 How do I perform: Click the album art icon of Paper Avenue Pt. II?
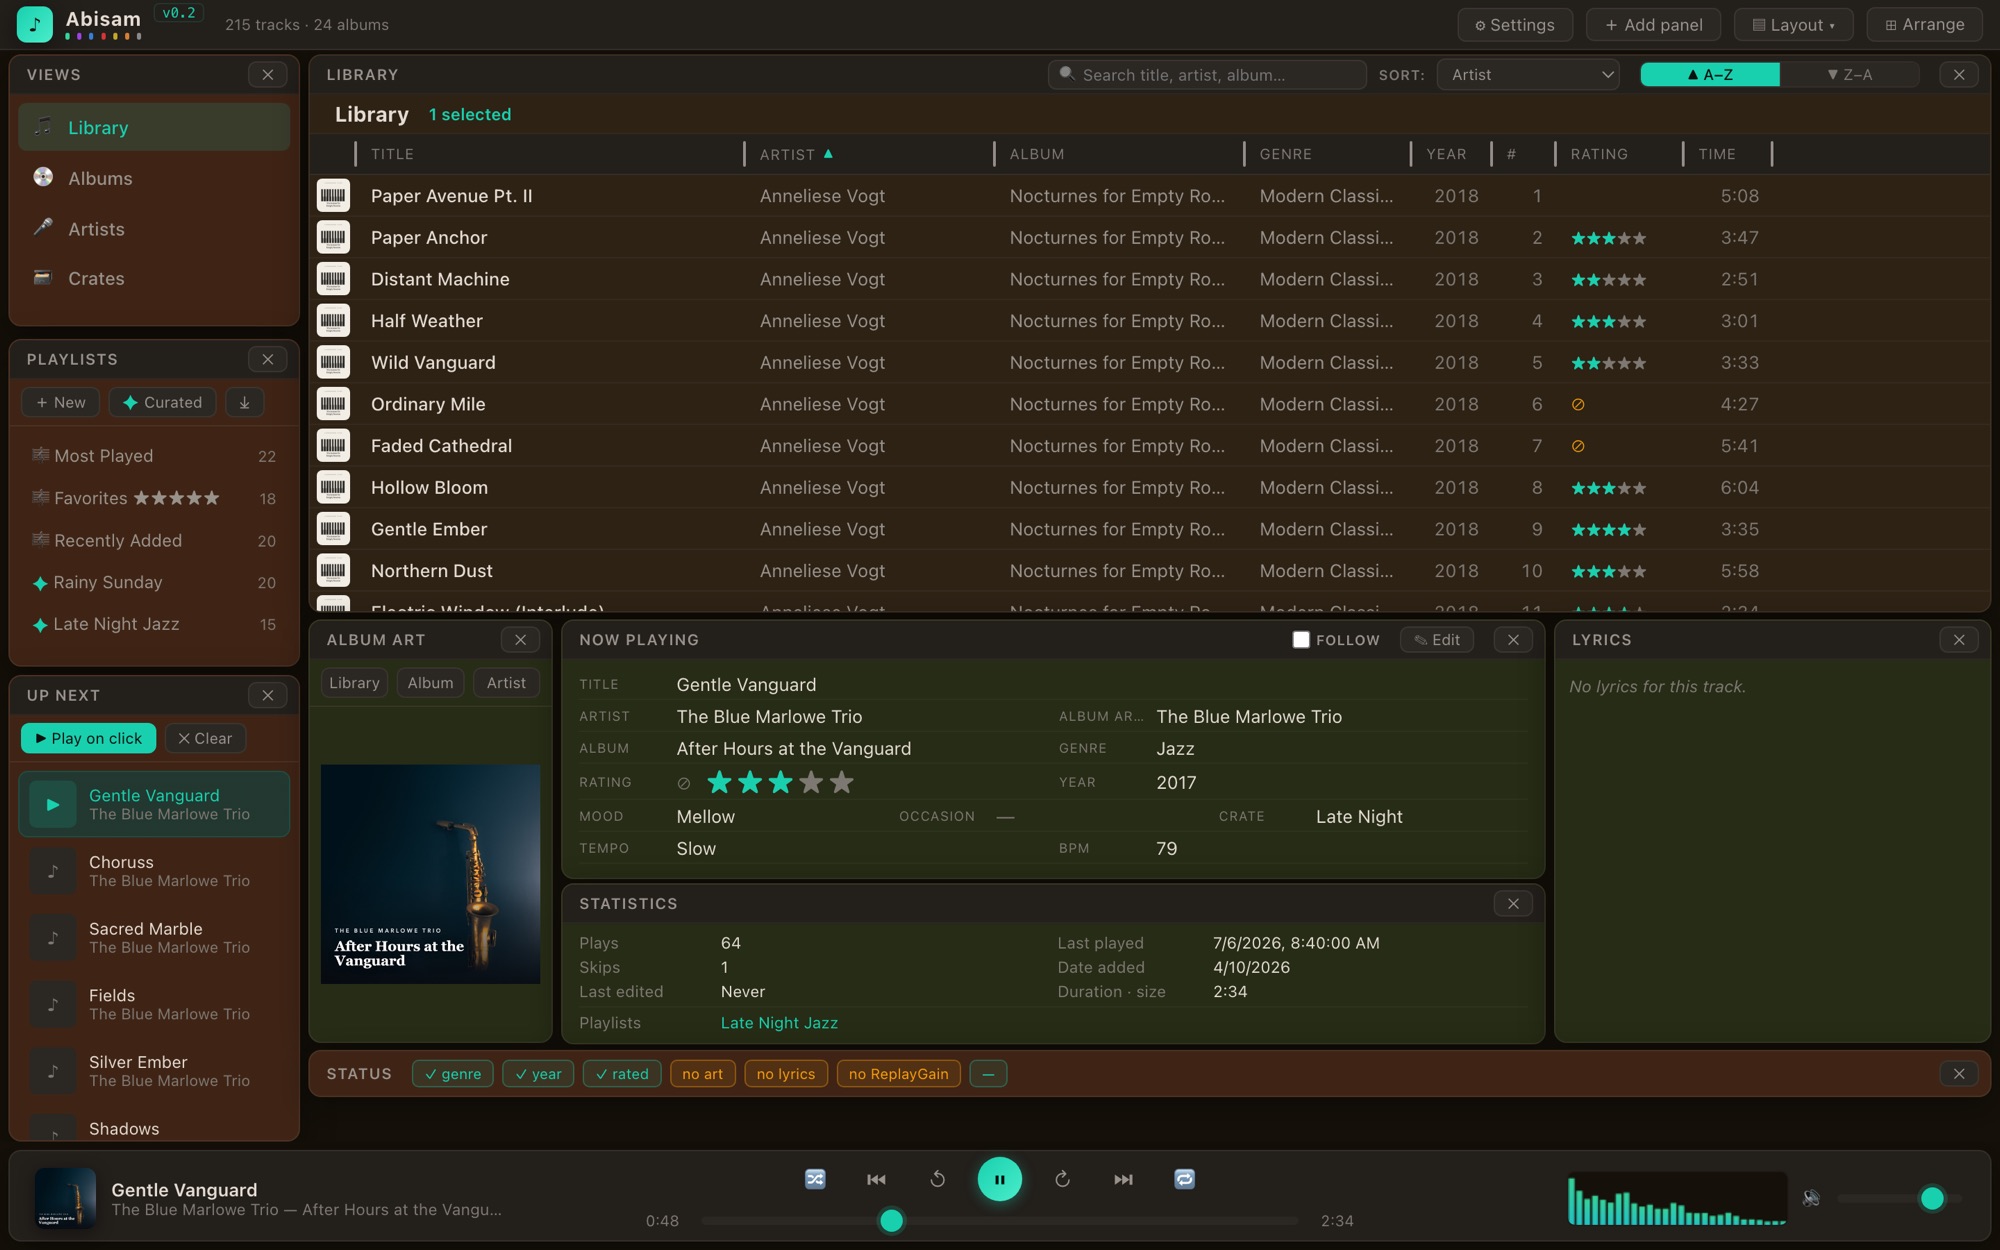[x=333, y=195]
